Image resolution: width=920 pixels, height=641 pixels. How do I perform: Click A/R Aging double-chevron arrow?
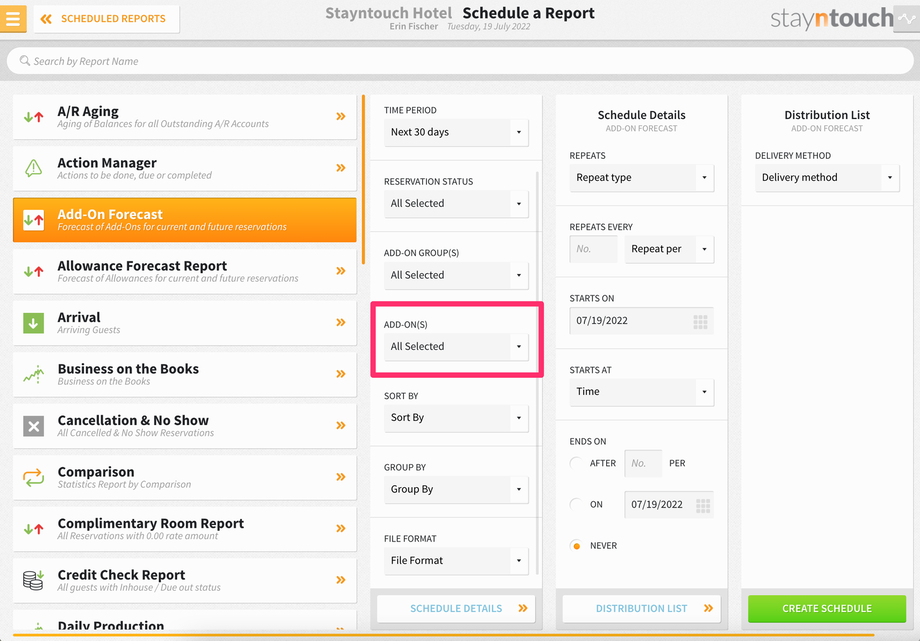tap(341, 116)
